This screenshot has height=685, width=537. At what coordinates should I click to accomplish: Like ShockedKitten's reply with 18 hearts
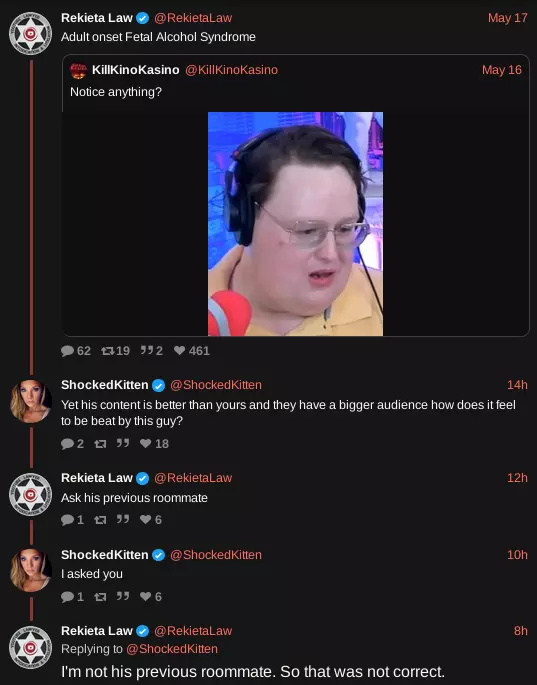coord(146,443)
